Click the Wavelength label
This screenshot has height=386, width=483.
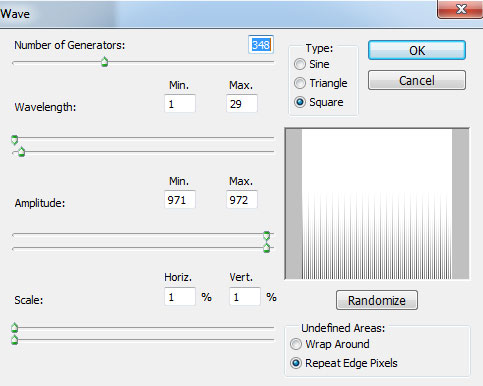click(x=45, y=107)
